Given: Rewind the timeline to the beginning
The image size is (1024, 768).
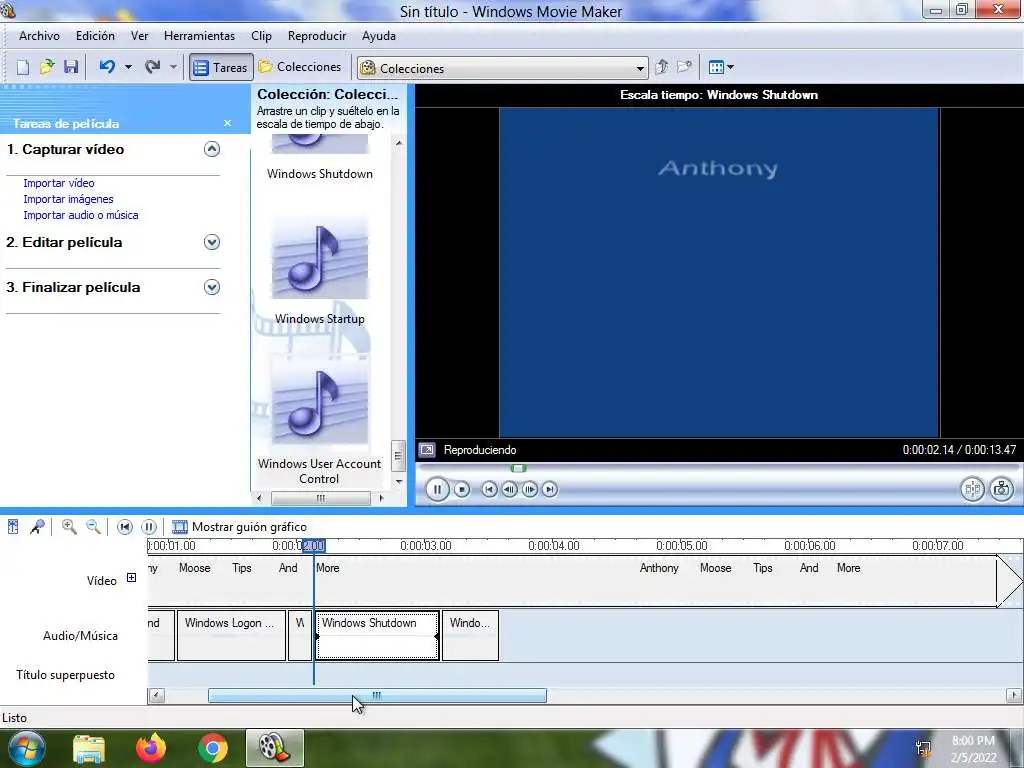Looking at the screenshot, I should (x=125, y=526).
